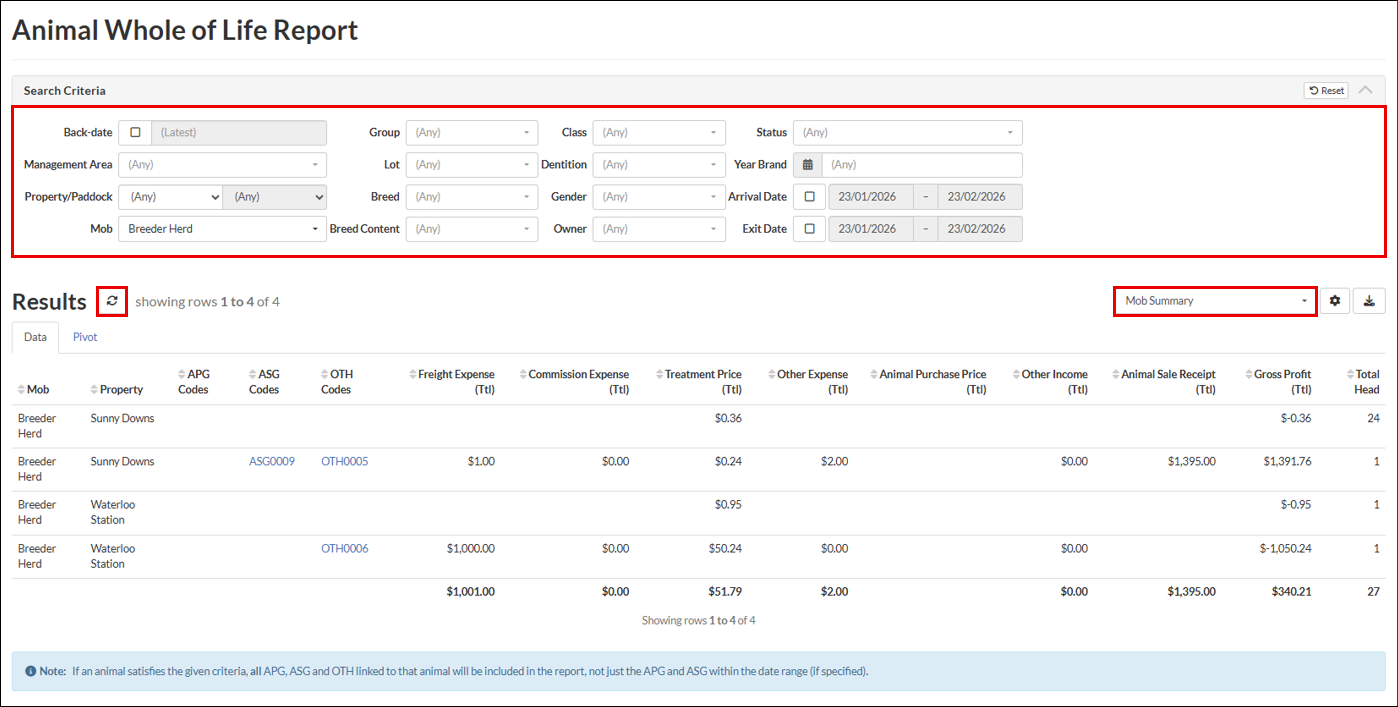Click the Year Brand input field
Screen dimensions: 1398x707
[x=922, y=165]
